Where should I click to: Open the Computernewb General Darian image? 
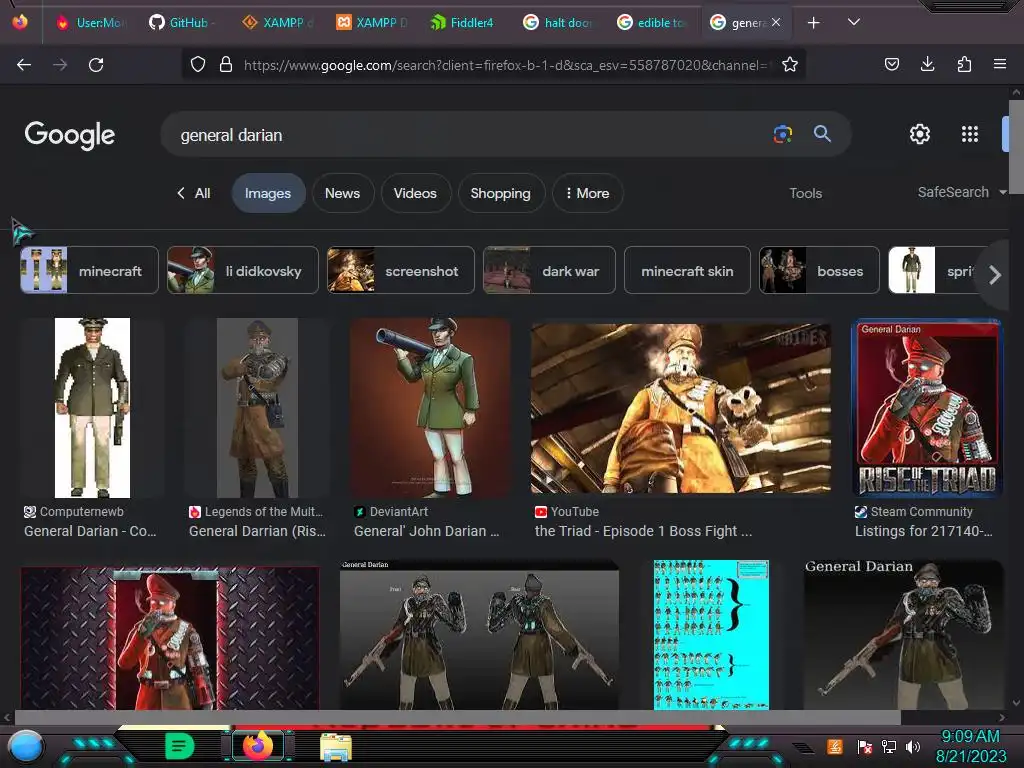coord(92,408)
